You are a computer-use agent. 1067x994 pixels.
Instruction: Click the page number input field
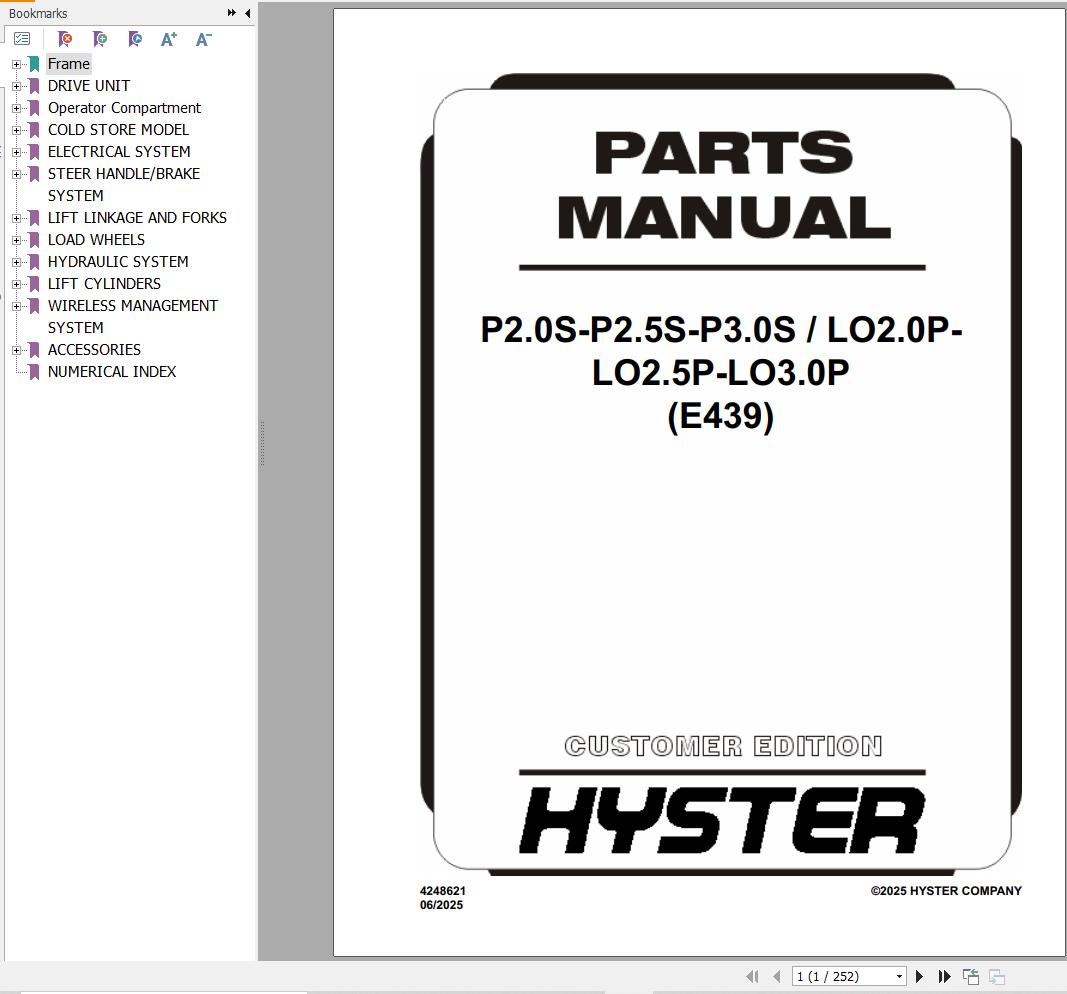(840, 976)
